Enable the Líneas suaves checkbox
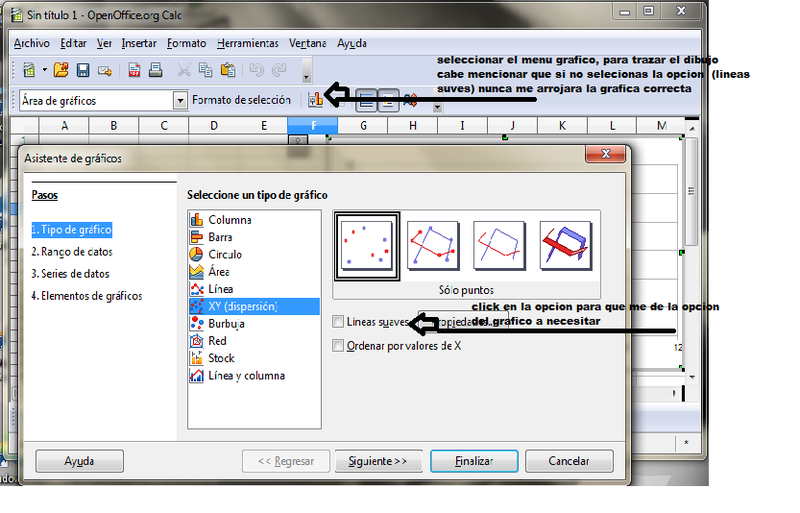This screenshot has height=513, width=800. point(338,322)
